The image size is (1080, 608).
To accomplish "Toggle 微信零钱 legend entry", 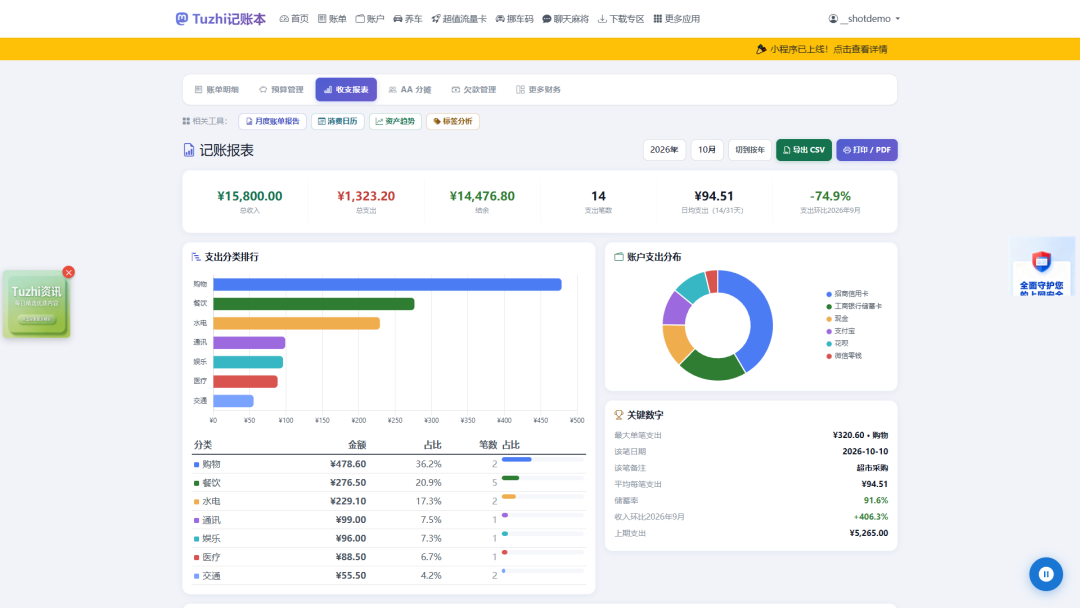I will click(x=844, y=355).
